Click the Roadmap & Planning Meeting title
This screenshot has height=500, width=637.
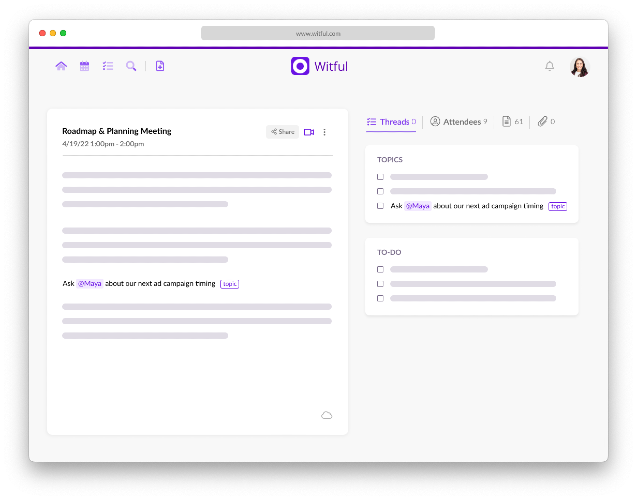pyautogui.click(x=117, y=131)
